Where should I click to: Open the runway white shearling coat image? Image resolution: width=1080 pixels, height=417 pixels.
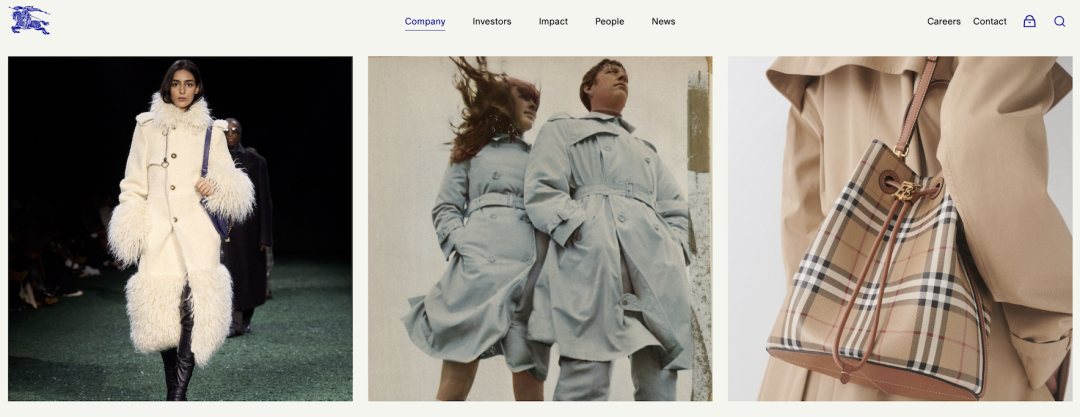pos(180,228)
